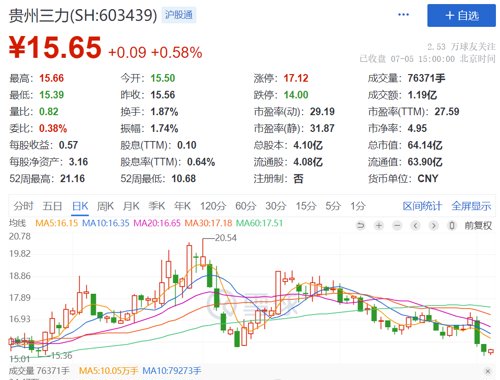Open the three-dots more options menu

(403, 15)
